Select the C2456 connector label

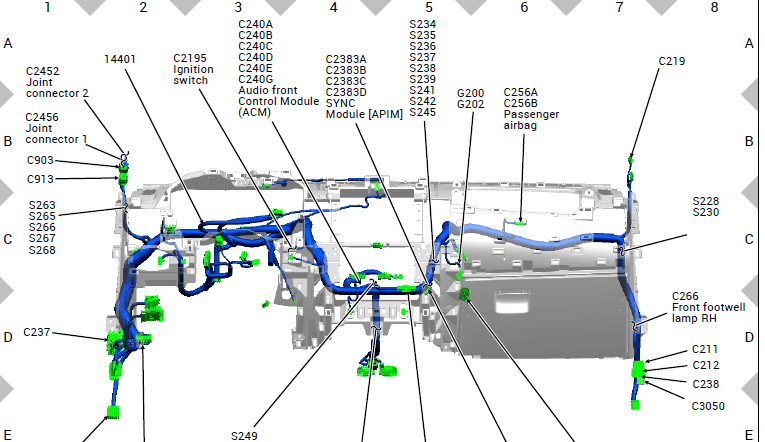[42, 118]
